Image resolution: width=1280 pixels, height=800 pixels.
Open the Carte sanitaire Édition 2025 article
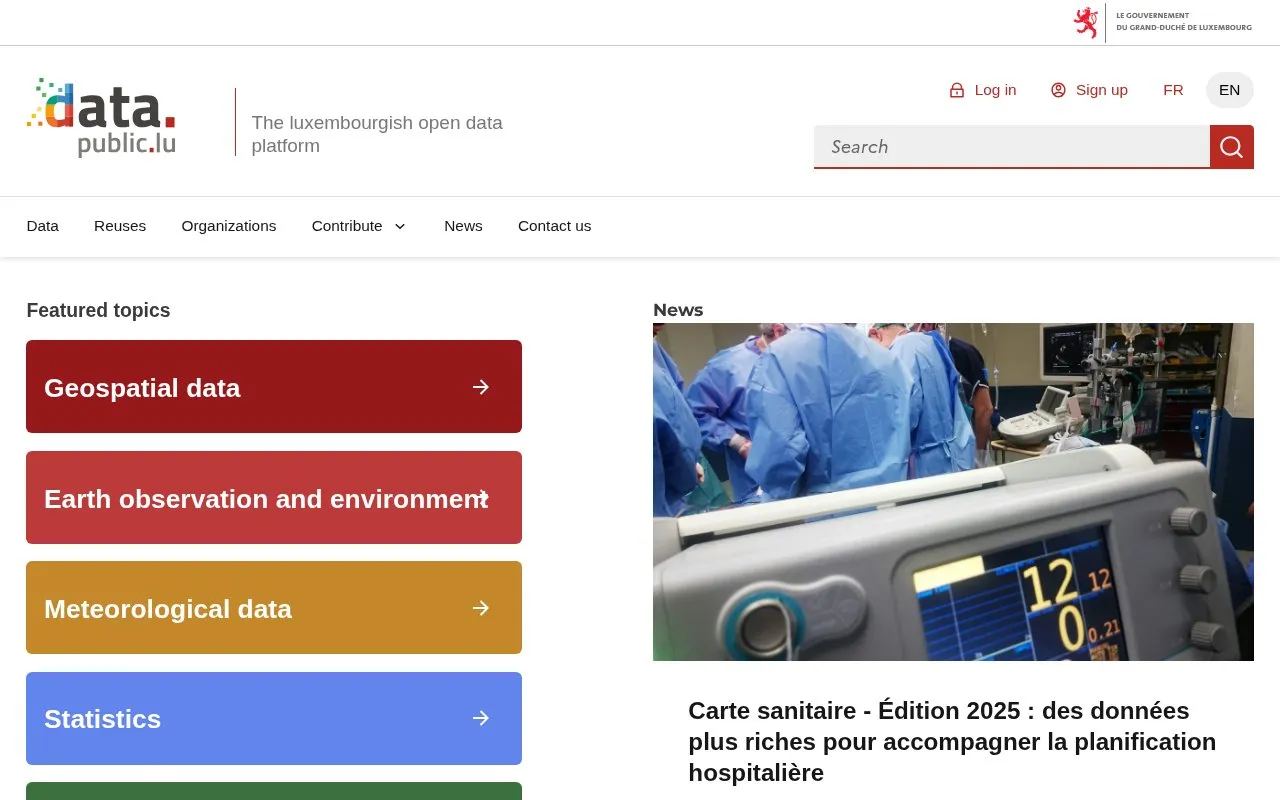point(952,742)
